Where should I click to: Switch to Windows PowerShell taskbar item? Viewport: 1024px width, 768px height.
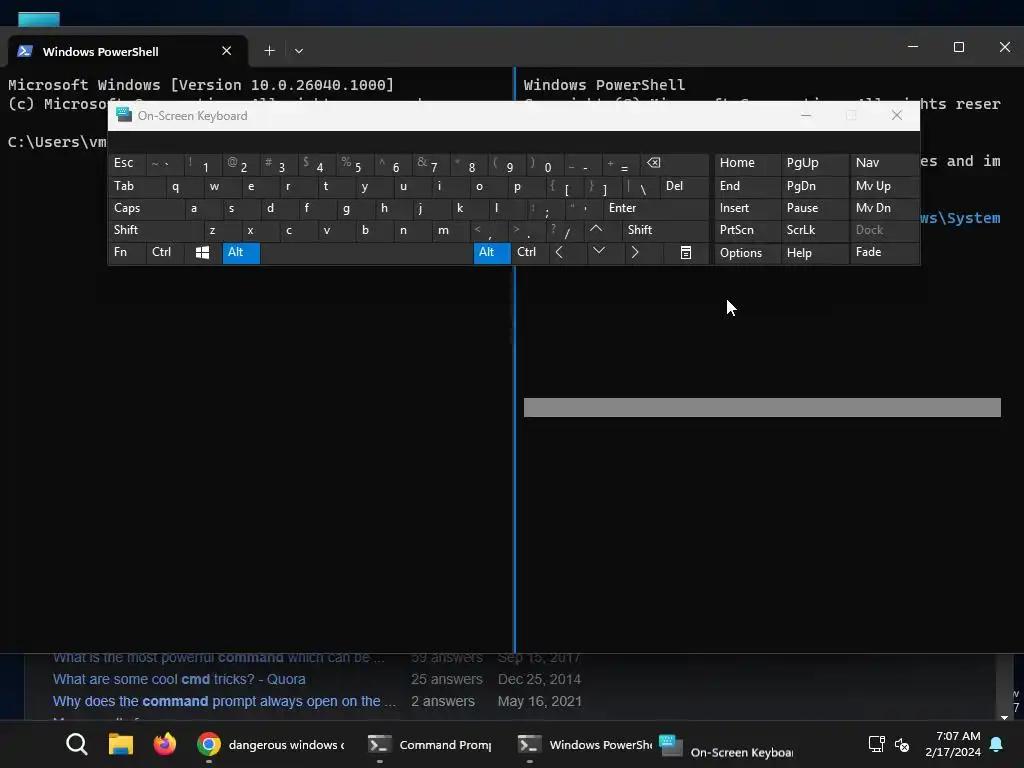click(584, 744)
